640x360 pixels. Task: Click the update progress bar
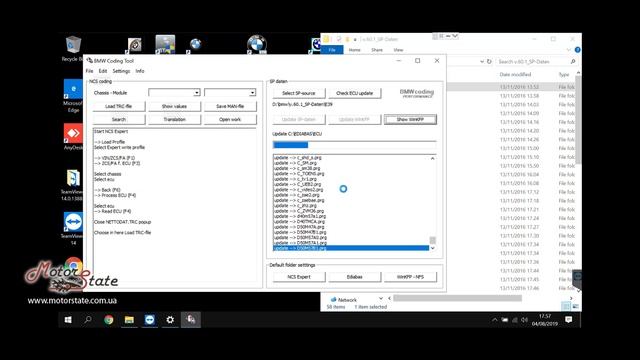[354, 144]
